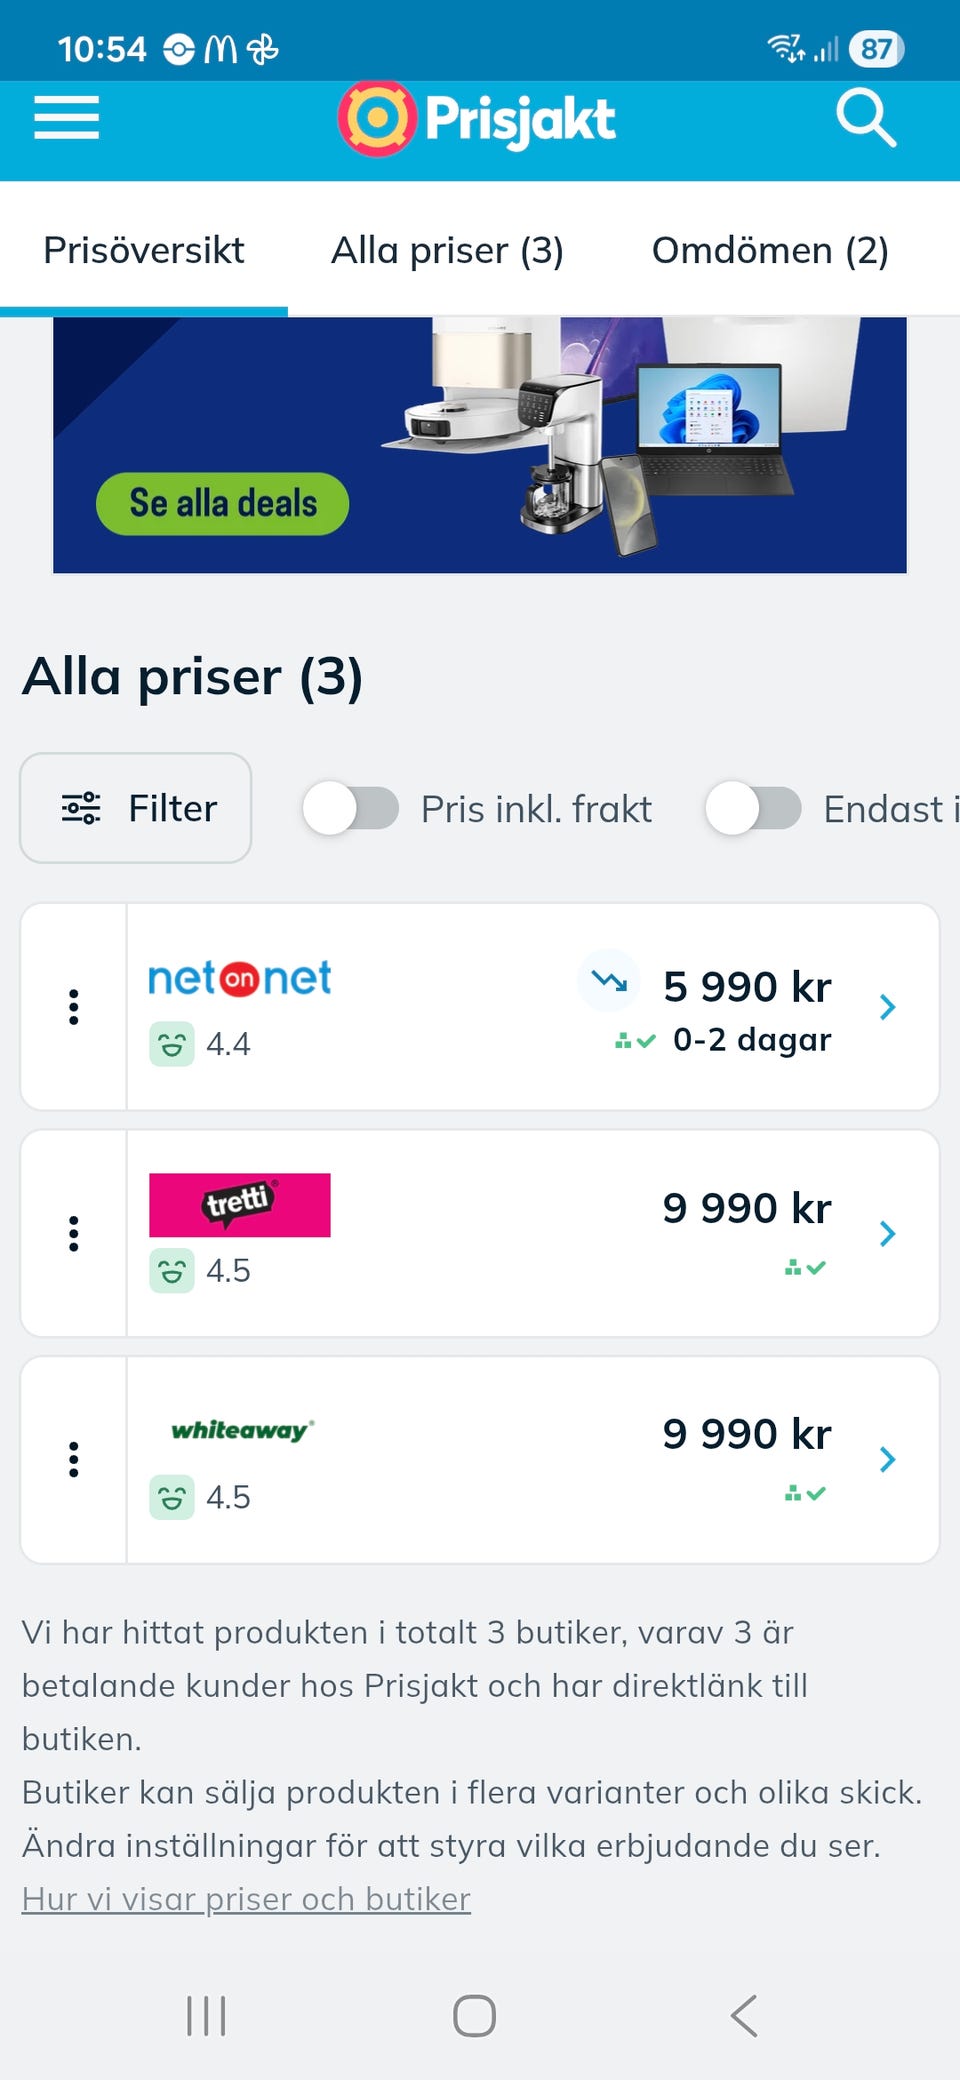Tap the search magnifier icon
The height and width of the screenshot is (2080, 960).
[x=865, y=118]
